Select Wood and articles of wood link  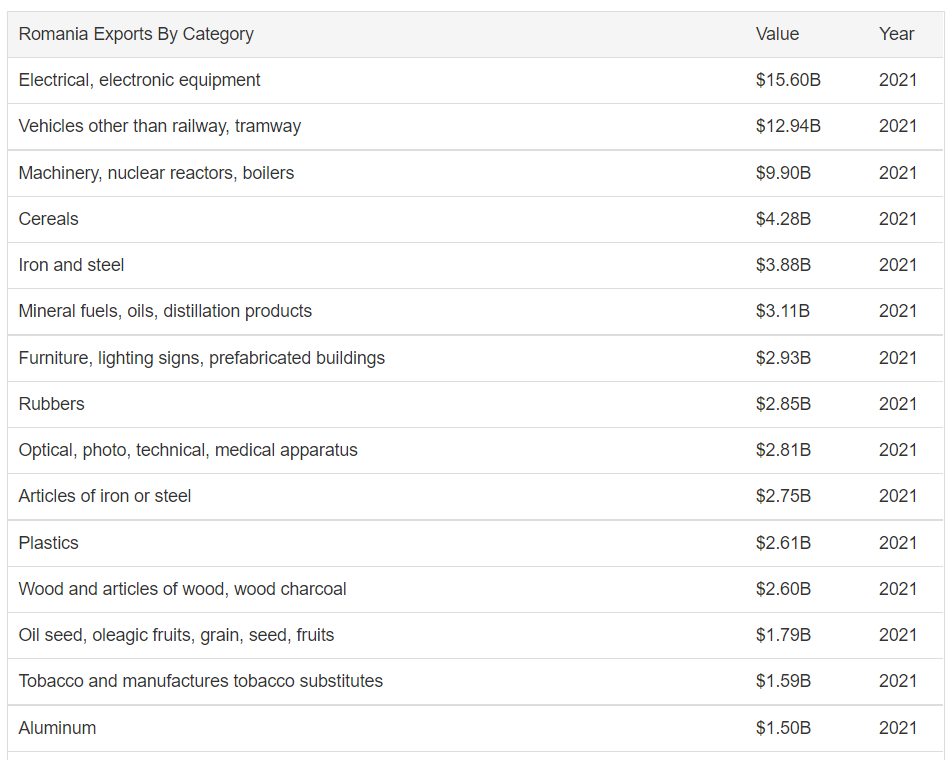tap(182, 589)
